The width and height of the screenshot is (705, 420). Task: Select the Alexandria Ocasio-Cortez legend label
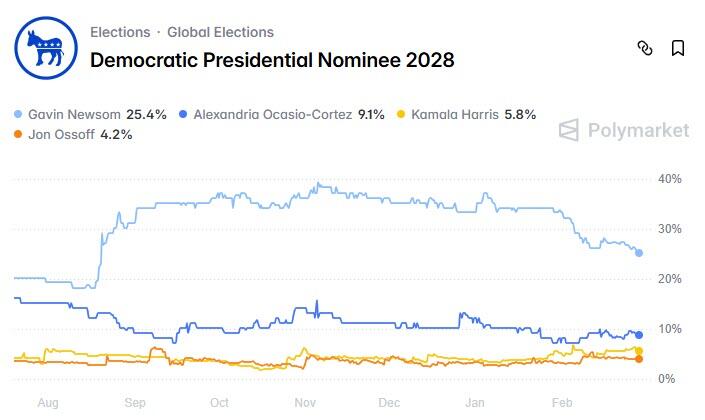274,115
